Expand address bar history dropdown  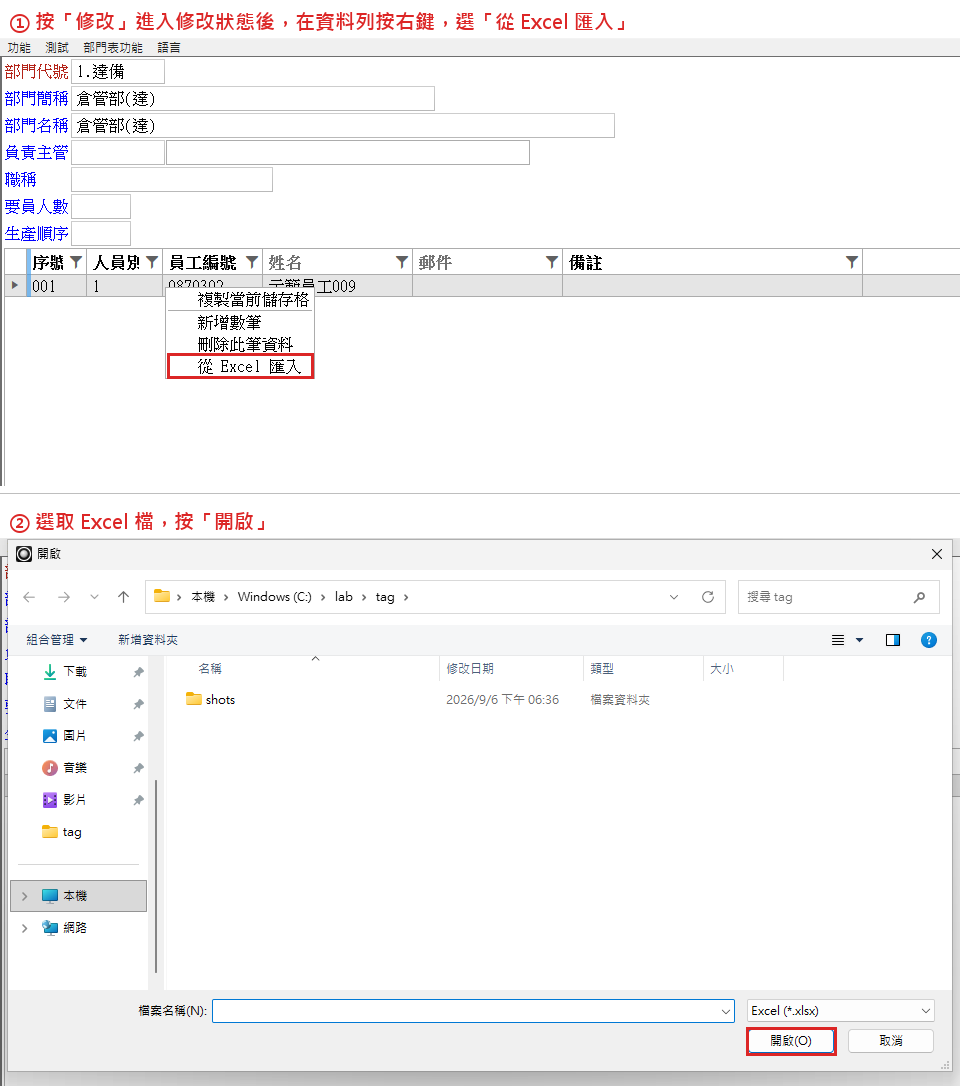click(x=674, y=597)
